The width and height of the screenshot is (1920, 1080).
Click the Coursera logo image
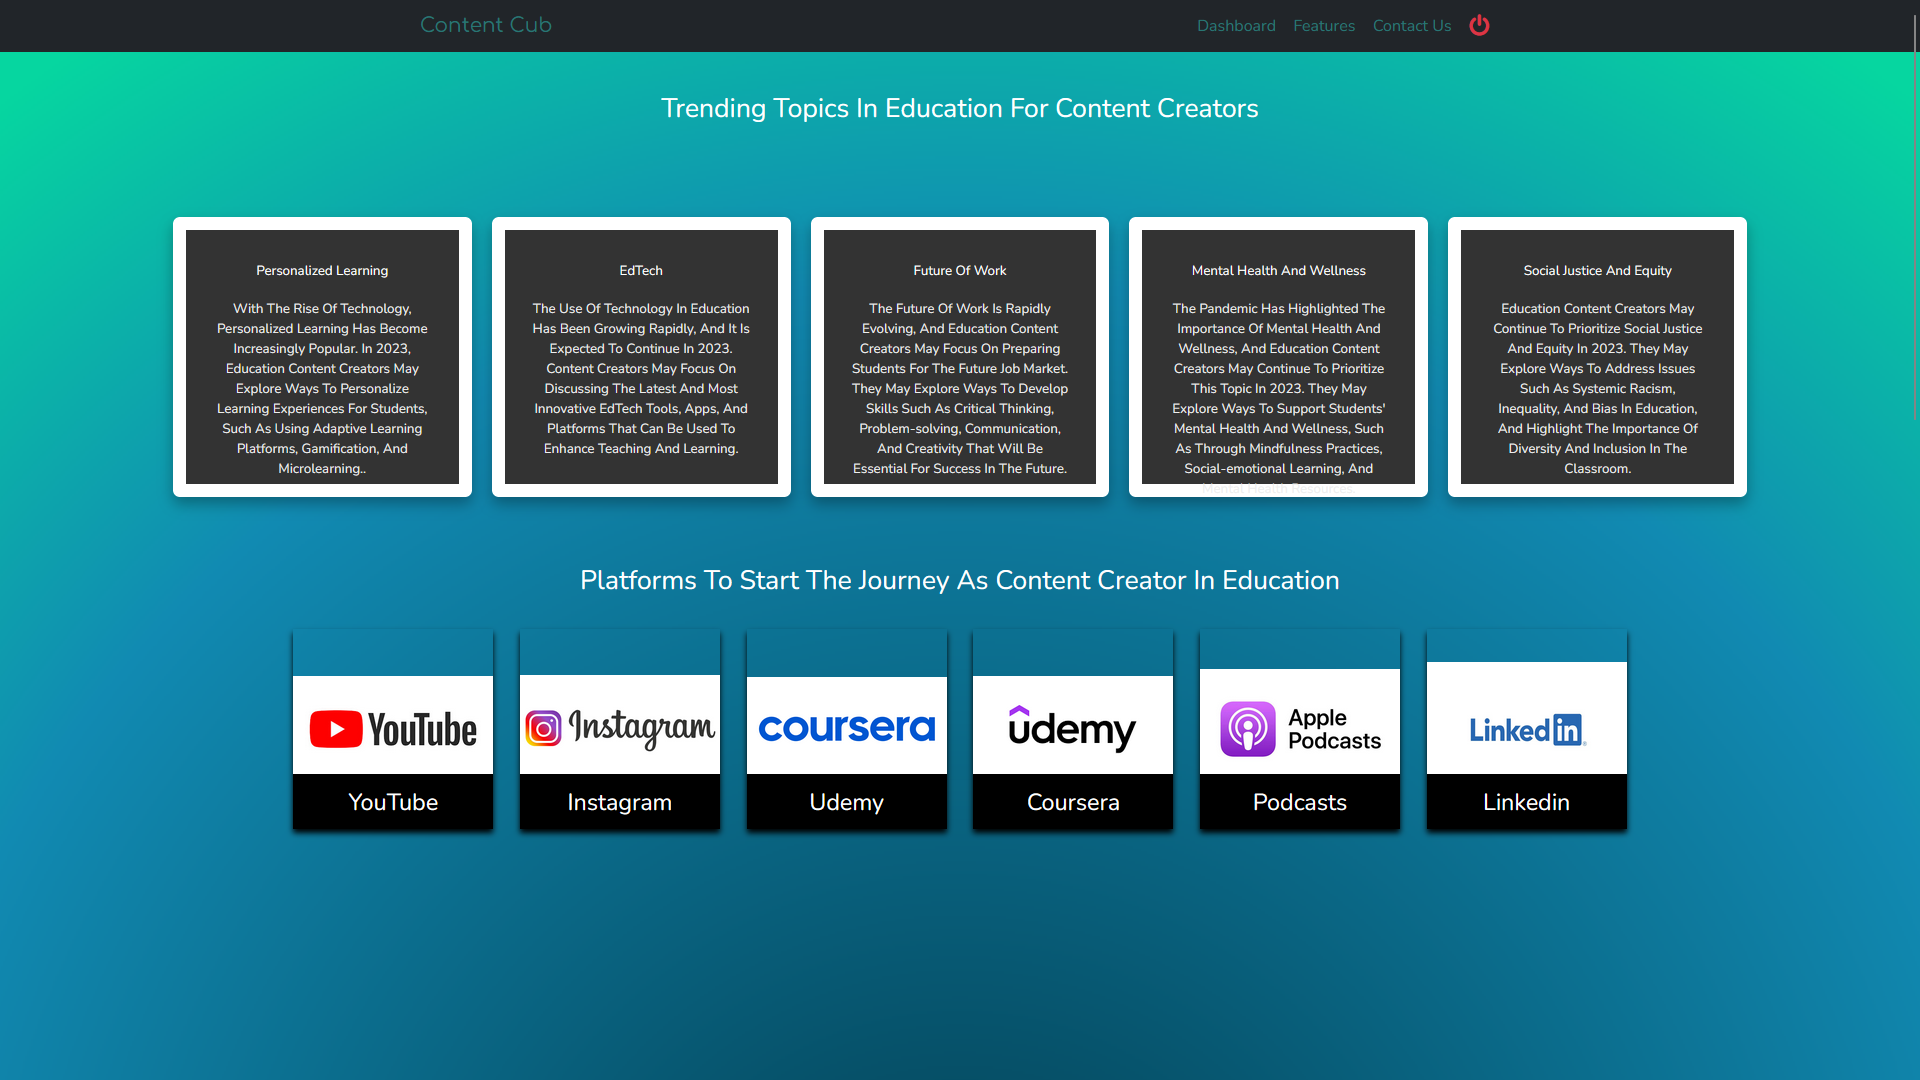[847, 729]
